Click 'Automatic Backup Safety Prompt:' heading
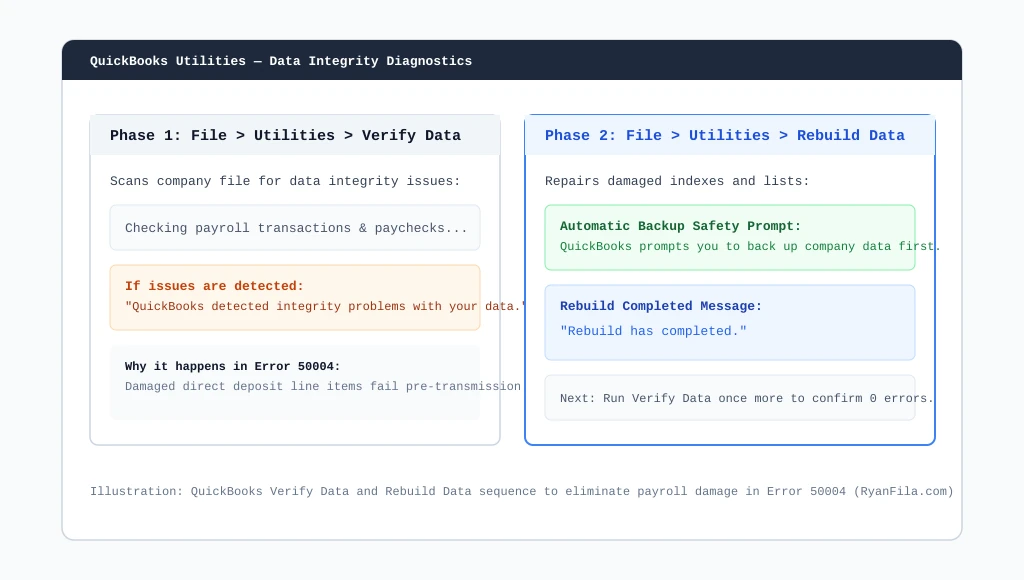Screen dimensions: 1024x580 (x=680, y=226)
